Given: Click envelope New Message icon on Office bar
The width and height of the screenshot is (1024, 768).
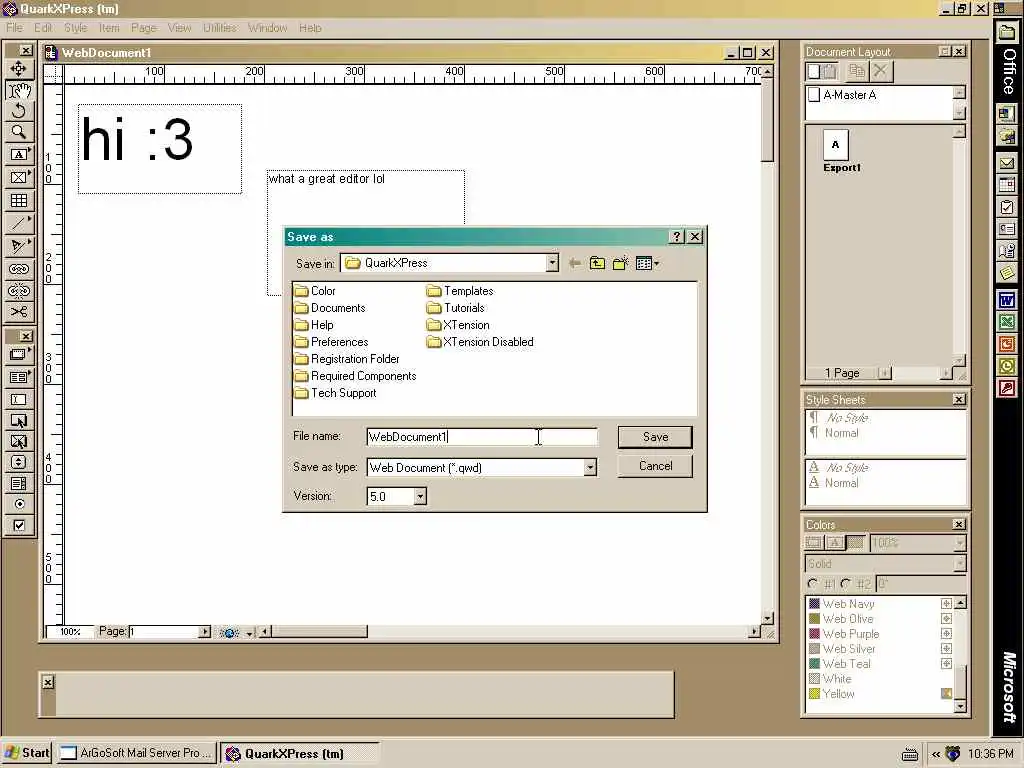Looking at the screenshot, I should click(1007, 163).
